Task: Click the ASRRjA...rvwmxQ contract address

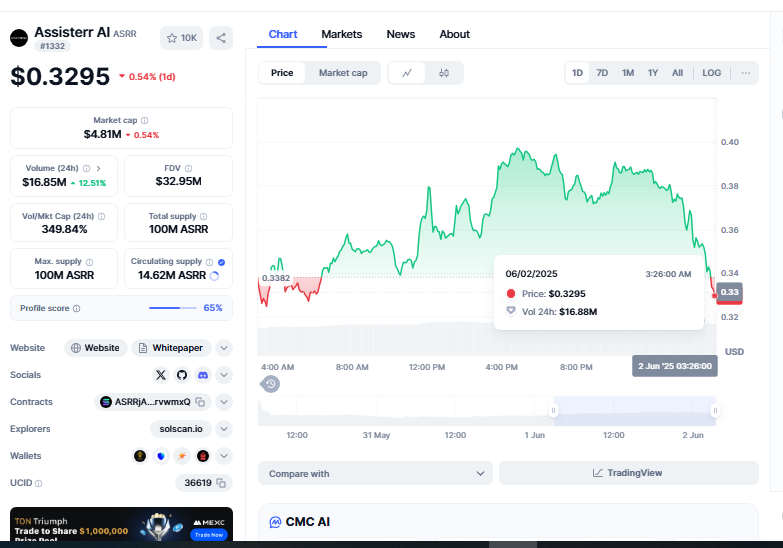Action: pyautogui.click(x=152, y=402)
